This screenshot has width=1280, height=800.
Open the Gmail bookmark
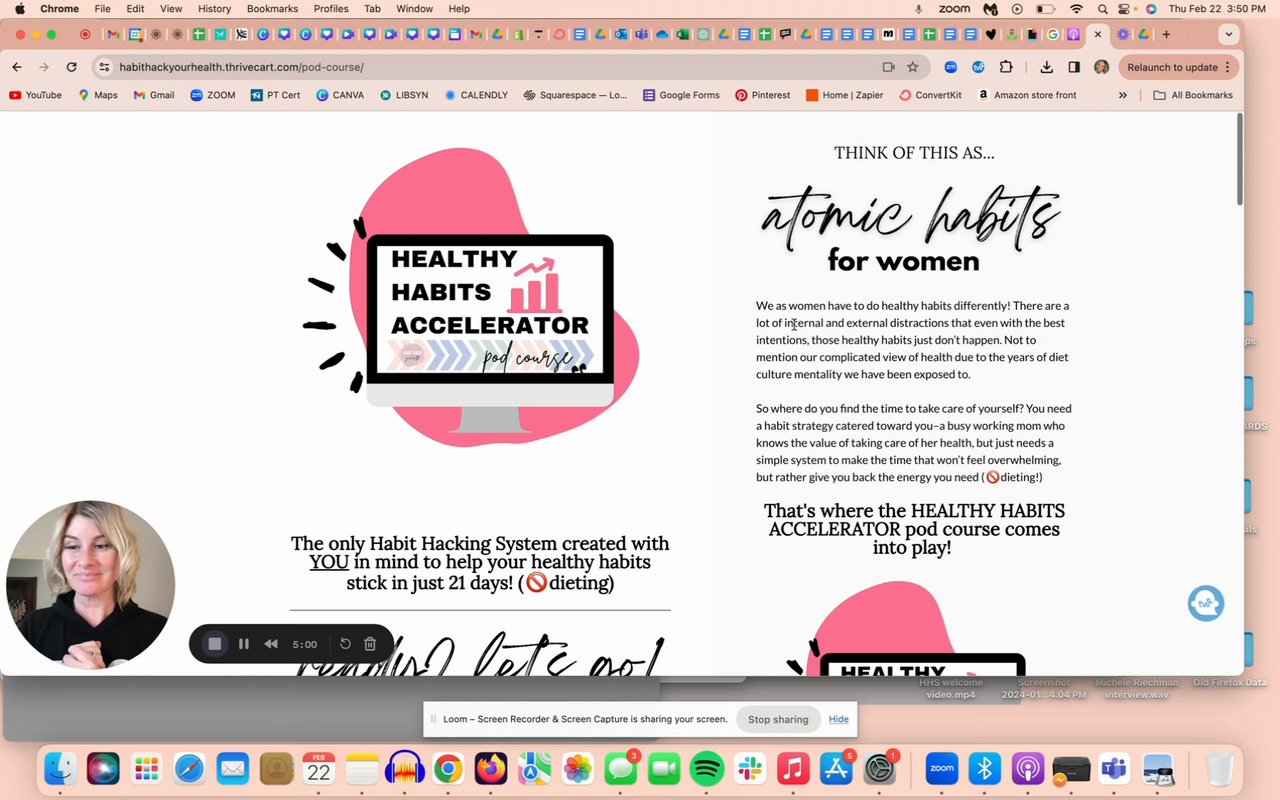153,95
